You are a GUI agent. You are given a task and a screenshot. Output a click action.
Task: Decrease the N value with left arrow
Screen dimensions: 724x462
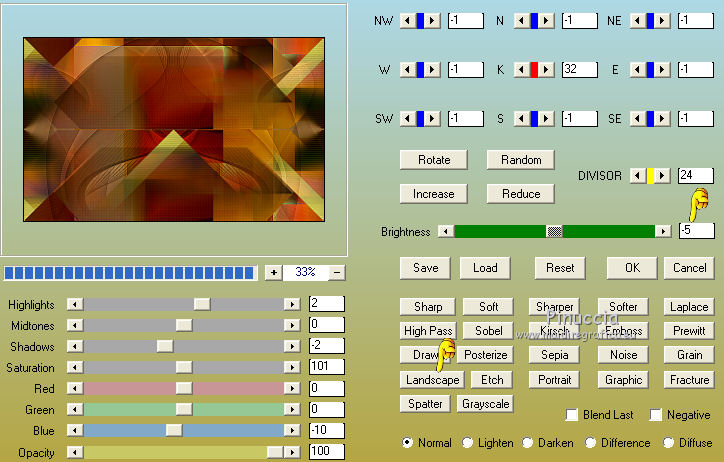point(521,21)
